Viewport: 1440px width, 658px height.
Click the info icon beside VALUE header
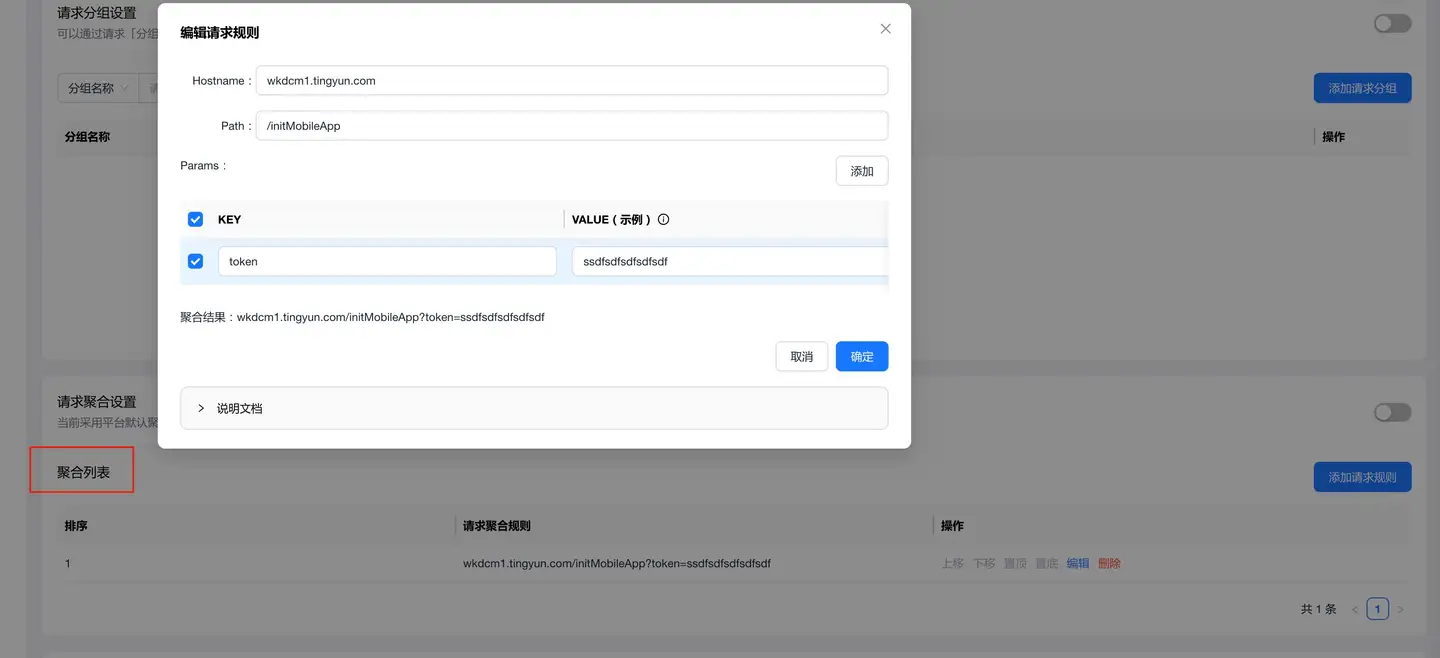(x=663, y=220)
